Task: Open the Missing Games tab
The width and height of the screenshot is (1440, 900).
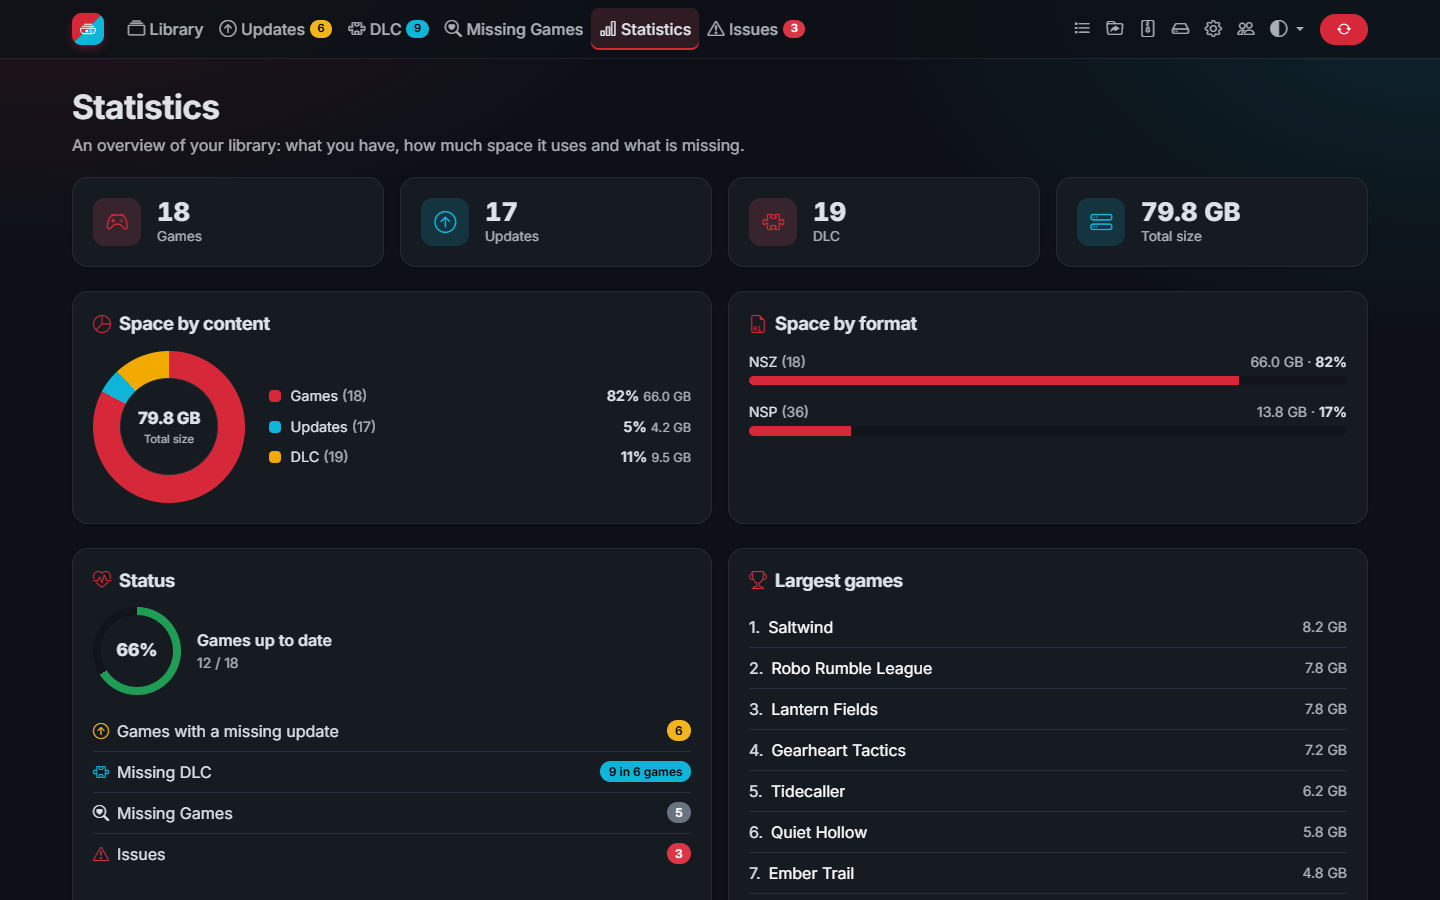Action: coord(514,29)
